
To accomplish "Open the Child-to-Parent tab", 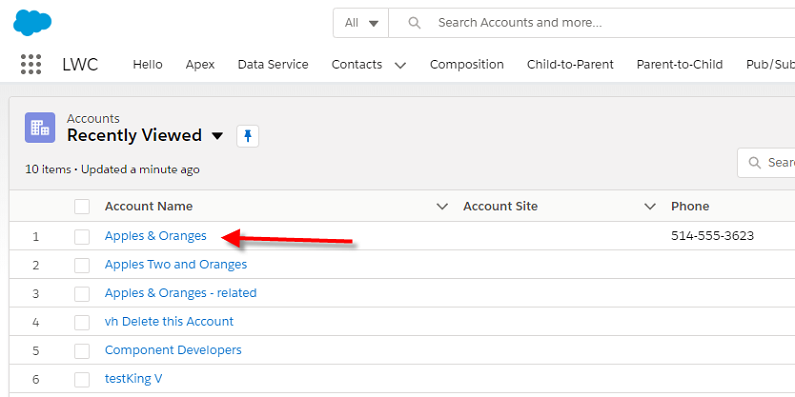I will coord(570,65).
